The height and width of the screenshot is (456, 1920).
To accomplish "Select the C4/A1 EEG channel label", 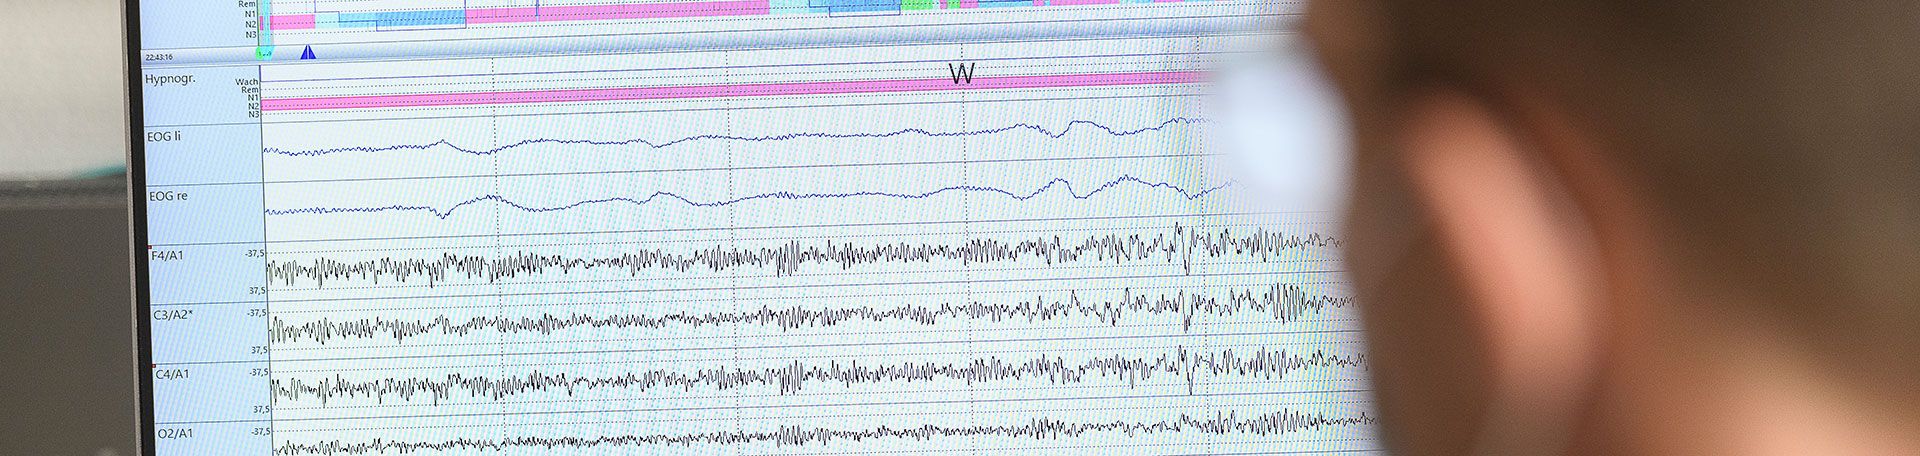I will pos(172,374).
